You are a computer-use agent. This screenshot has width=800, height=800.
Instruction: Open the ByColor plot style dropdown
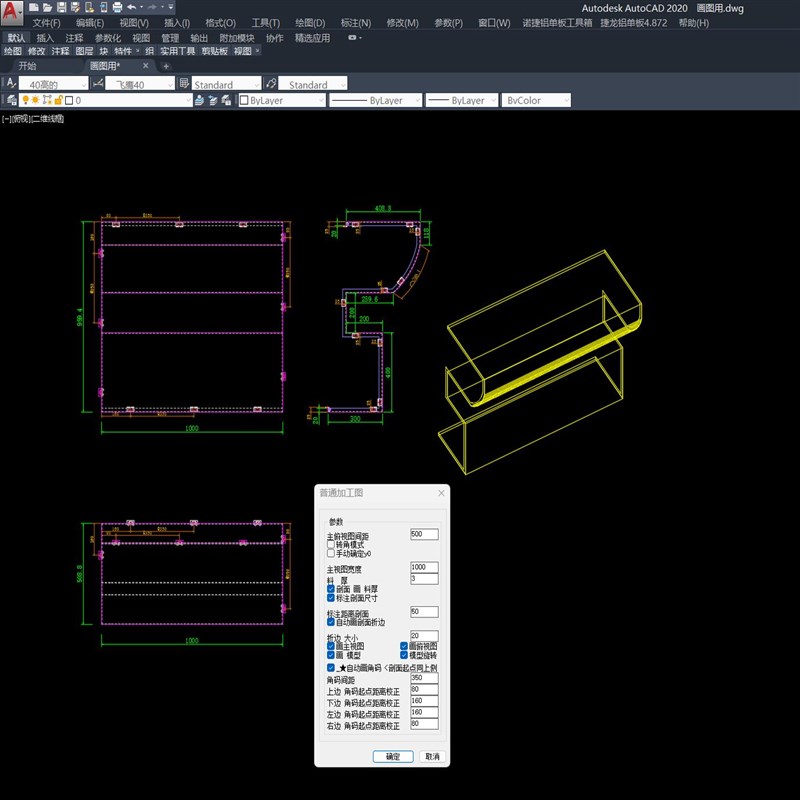(566, 101)
